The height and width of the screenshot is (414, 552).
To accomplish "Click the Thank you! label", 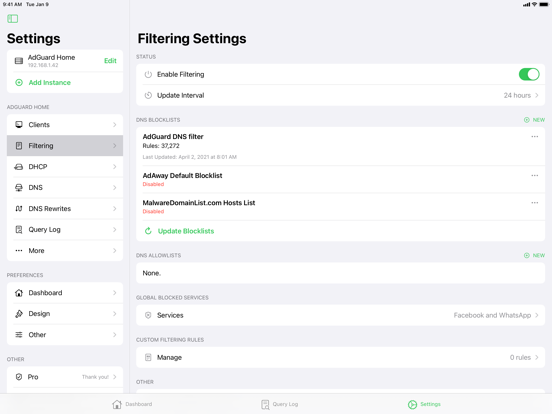I will click(95, 377).
